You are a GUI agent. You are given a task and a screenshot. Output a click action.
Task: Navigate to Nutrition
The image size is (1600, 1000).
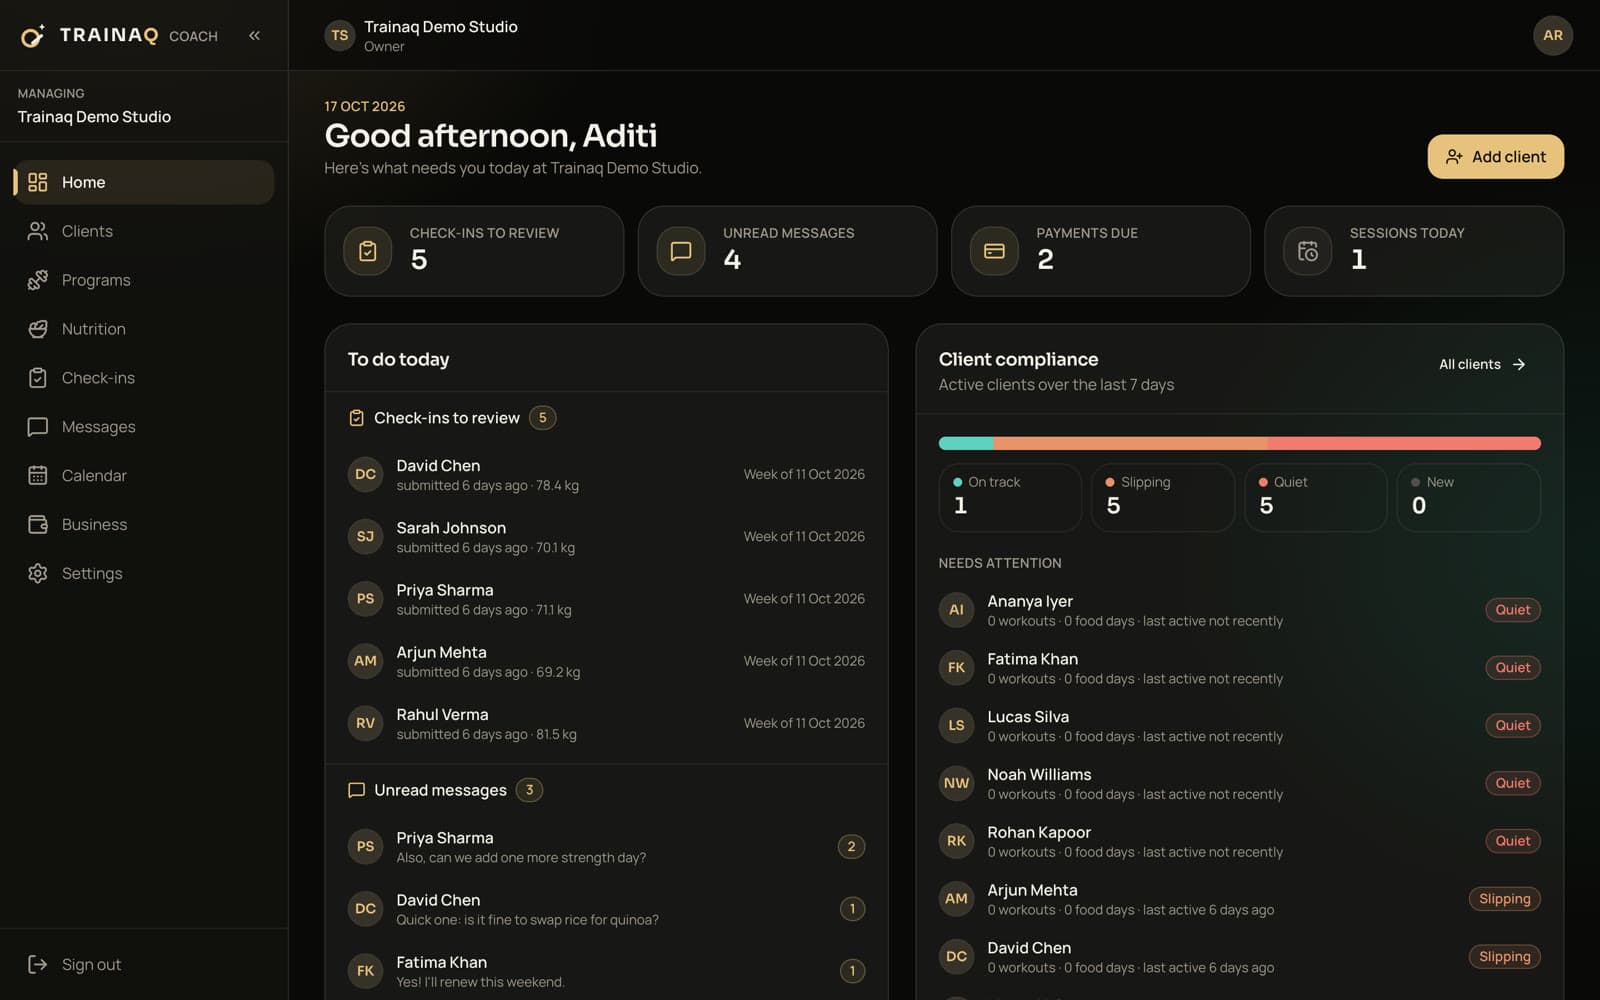pyautogui.click(x=144, y=329)
